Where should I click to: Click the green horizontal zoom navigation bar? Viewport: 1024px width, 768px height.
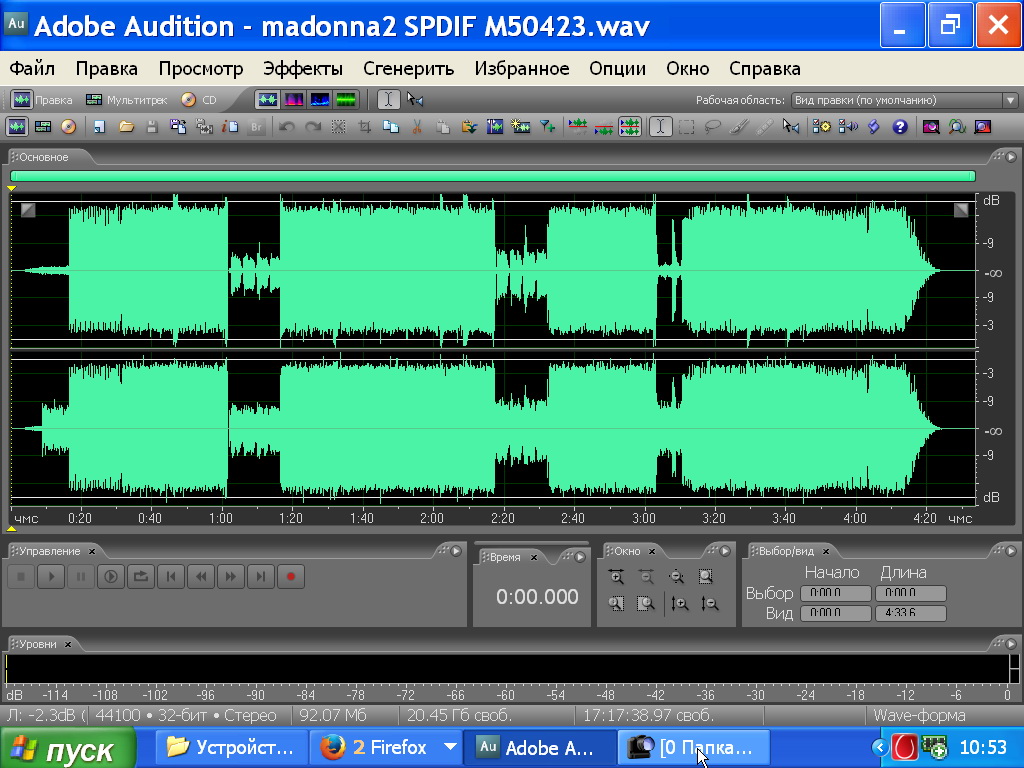point(493,176)
